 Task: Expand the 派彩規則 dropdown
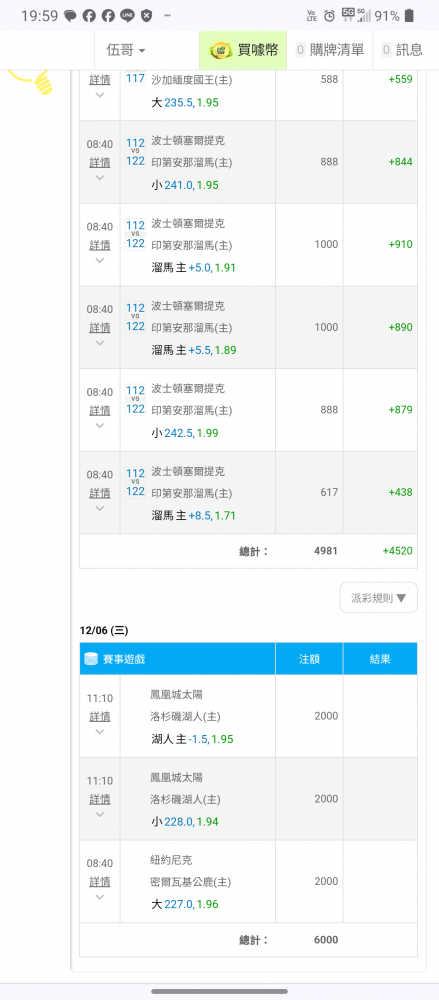pos(378,598)
